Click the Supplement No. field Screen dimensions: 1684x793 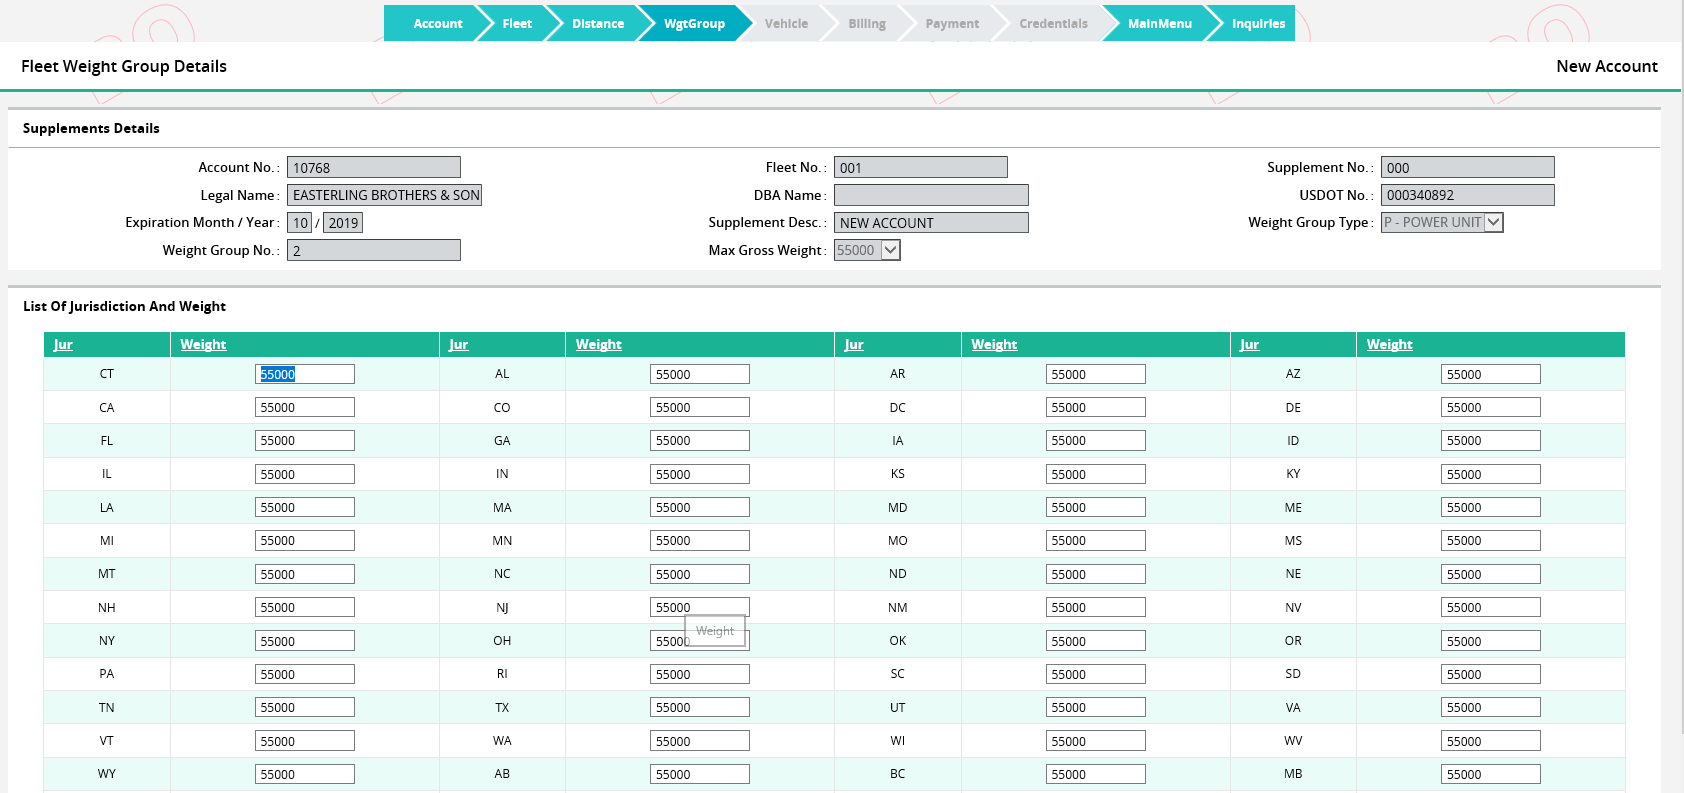click(x=1468, y=167)
